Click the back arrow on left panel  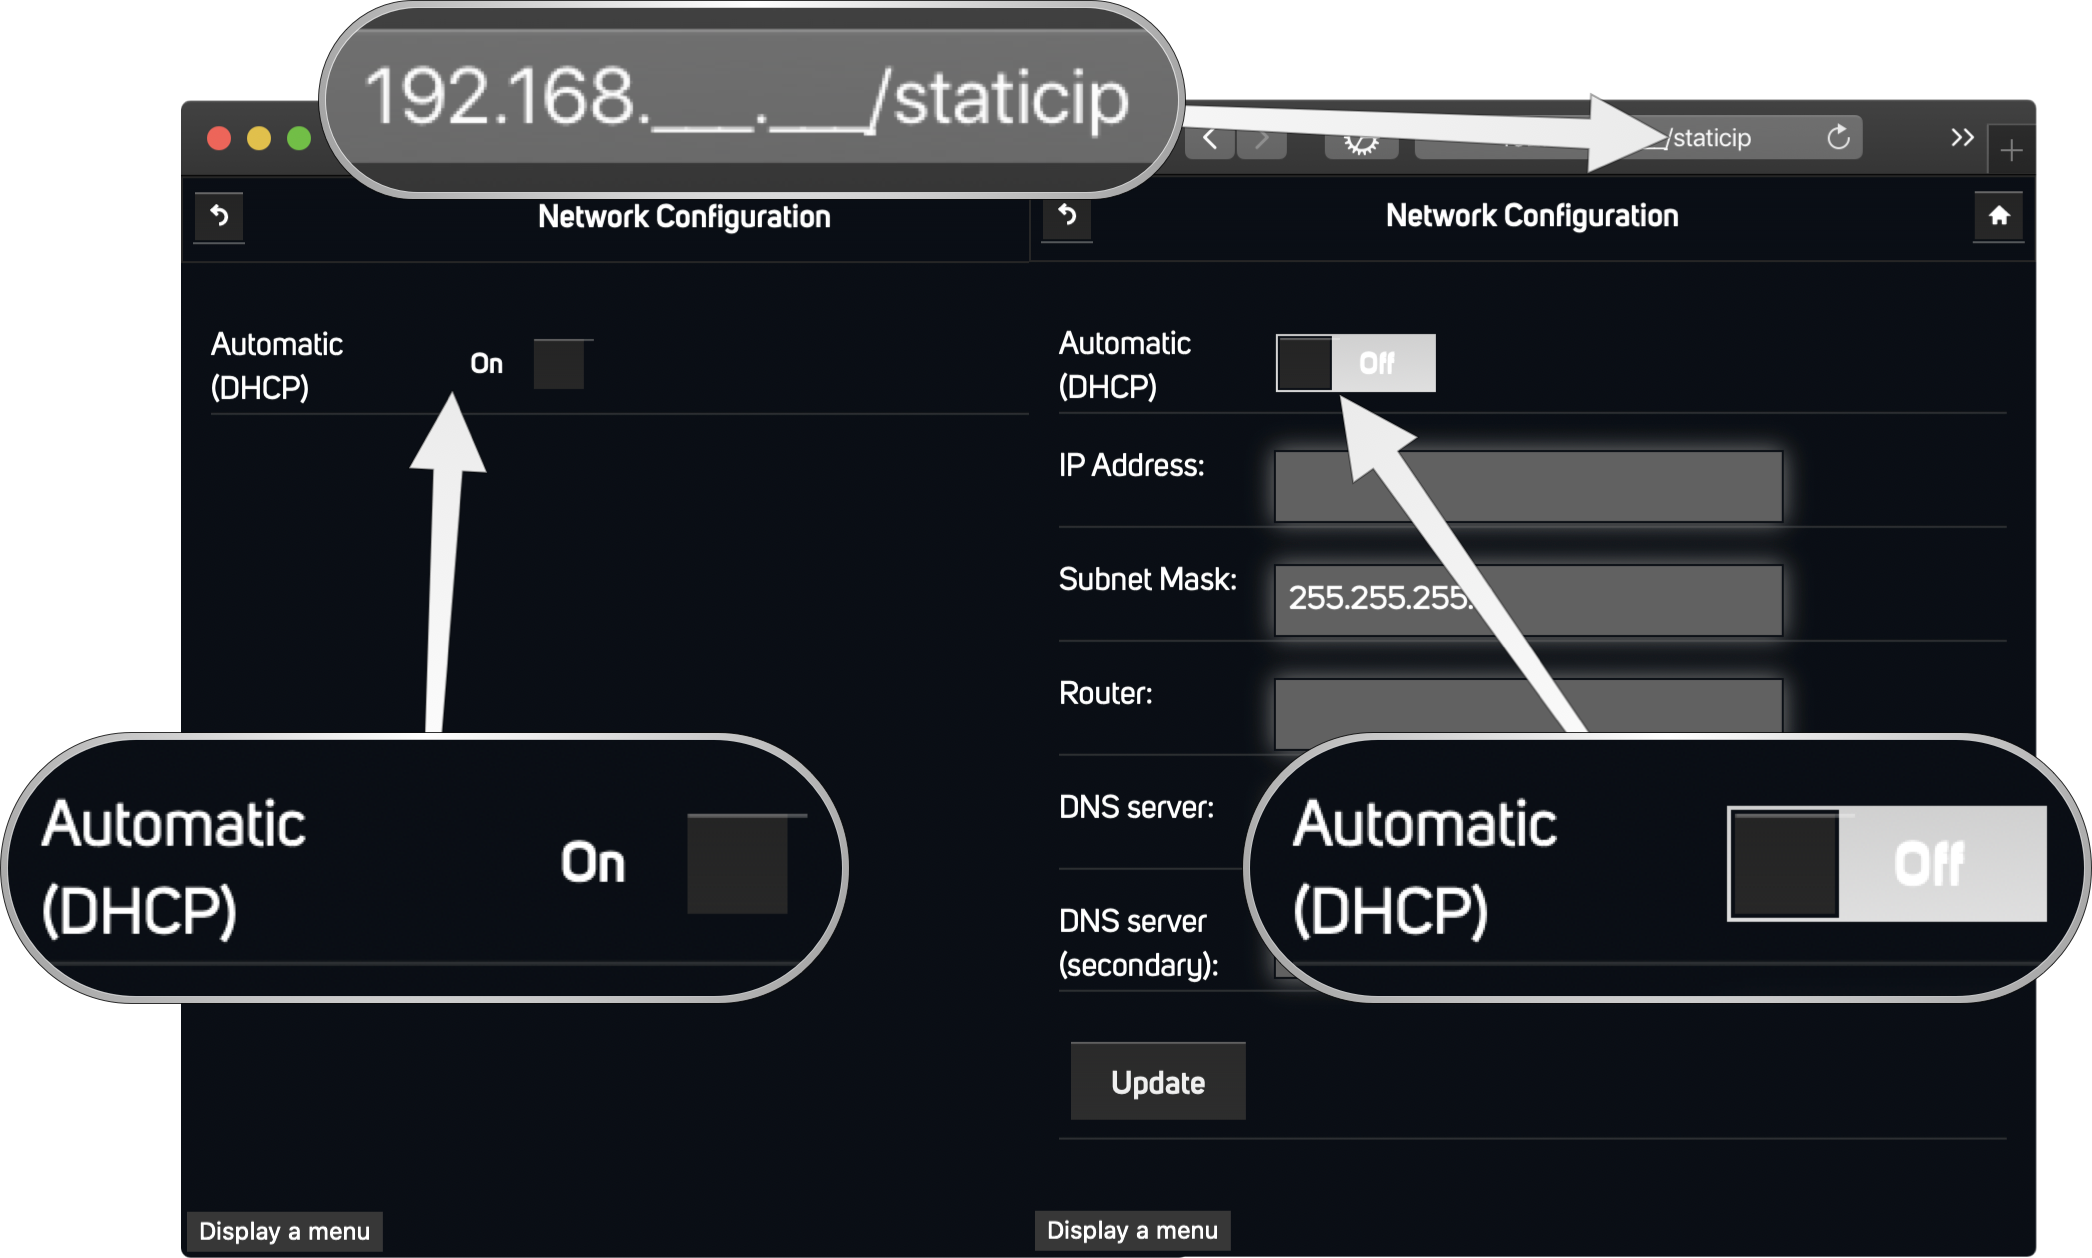pyautogui.click(x=218, y=214)
